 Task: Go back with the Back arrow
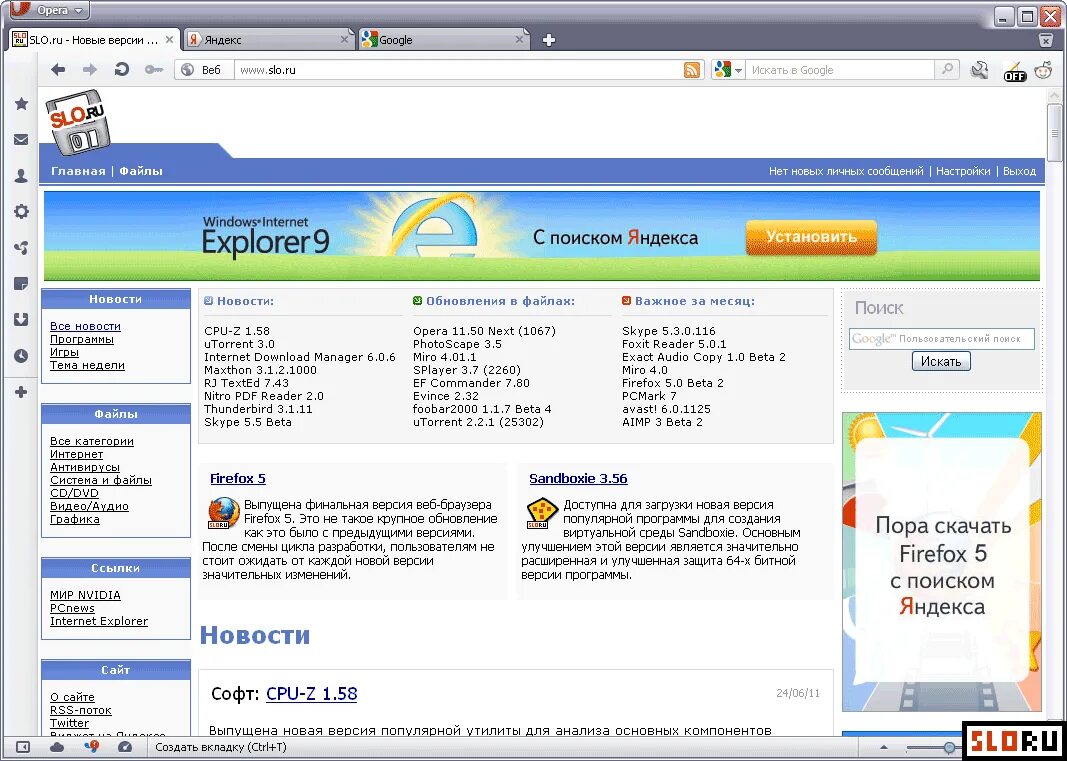[59, 69]
